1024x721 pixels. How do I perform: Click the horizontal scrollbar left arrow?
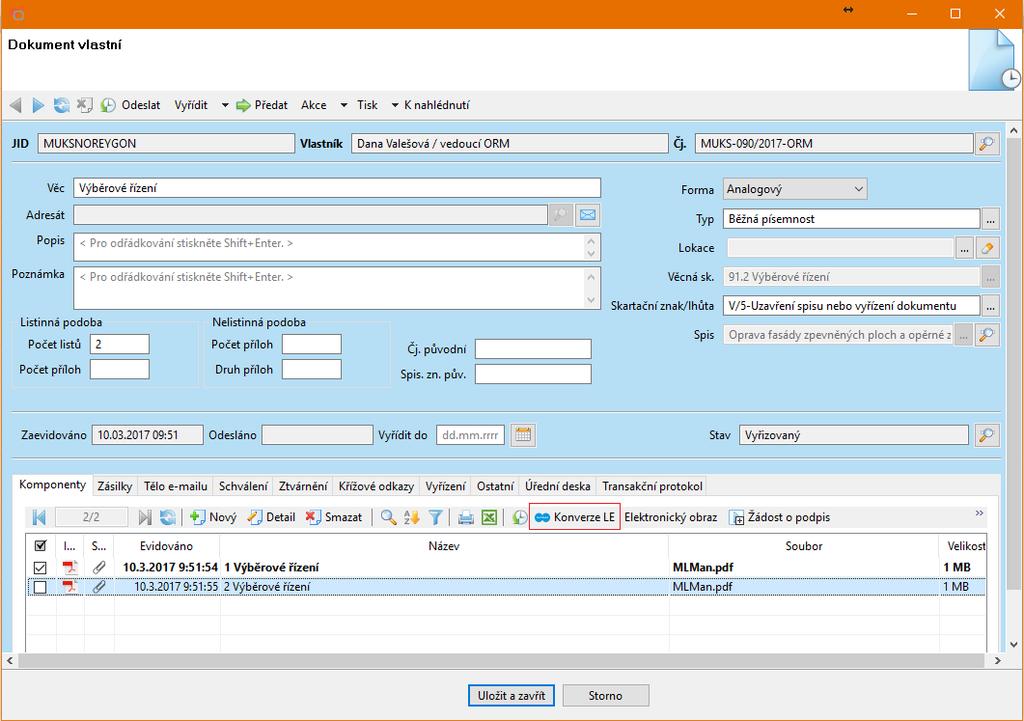tap(9, 661)
